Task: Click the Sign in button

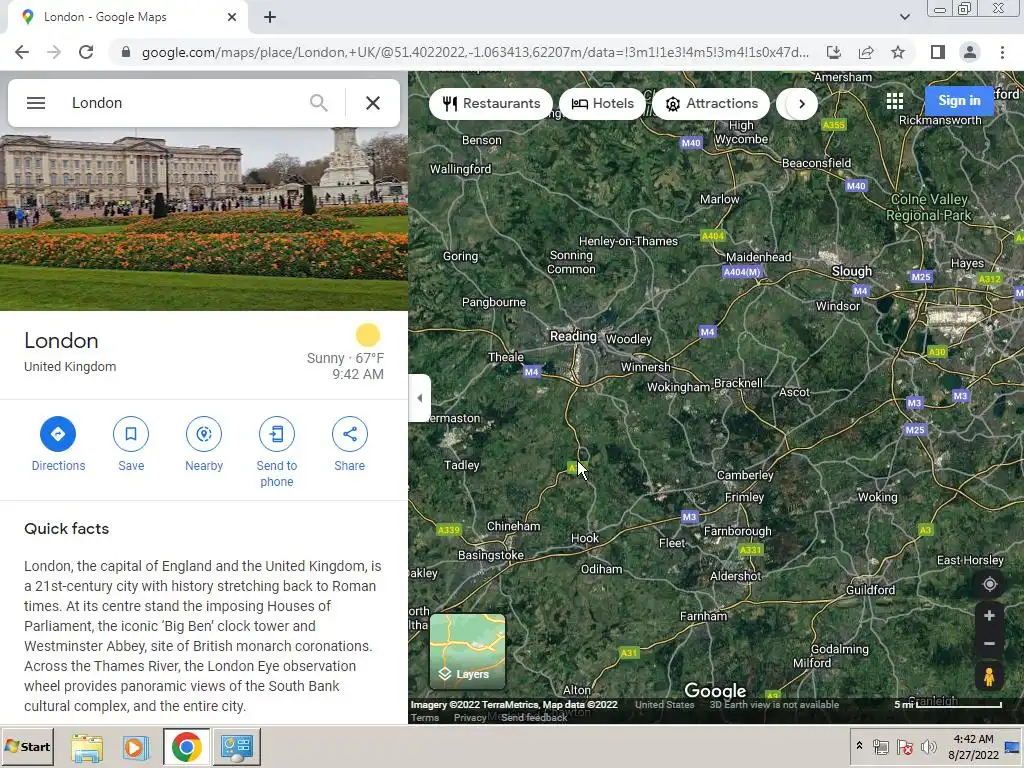Action: 959,101
